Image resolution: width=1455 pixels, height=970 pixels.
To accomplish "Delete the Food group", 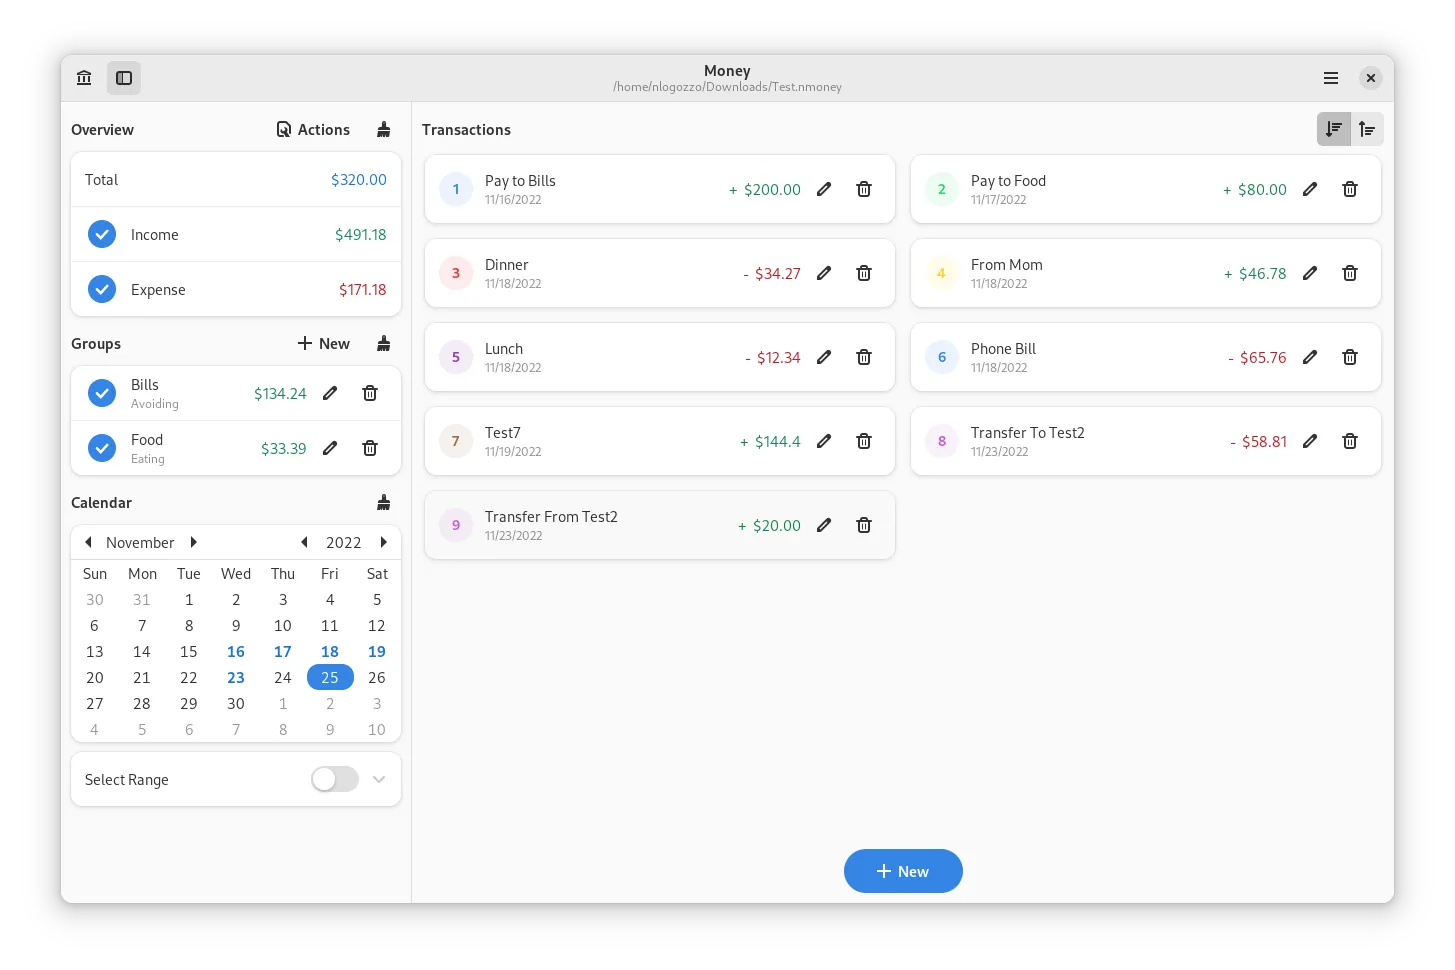I will [370, 449].
